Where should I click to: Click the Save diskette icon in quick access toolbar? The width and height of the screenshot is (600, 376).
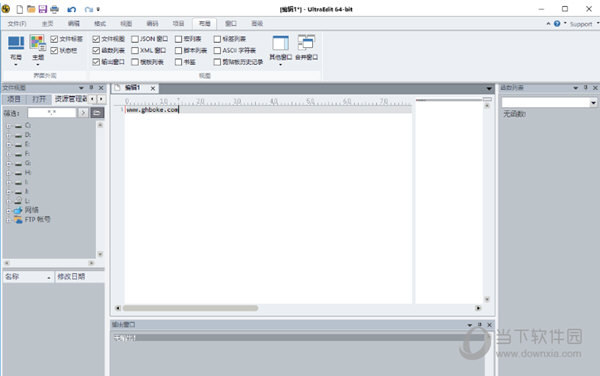click(42, 9)
